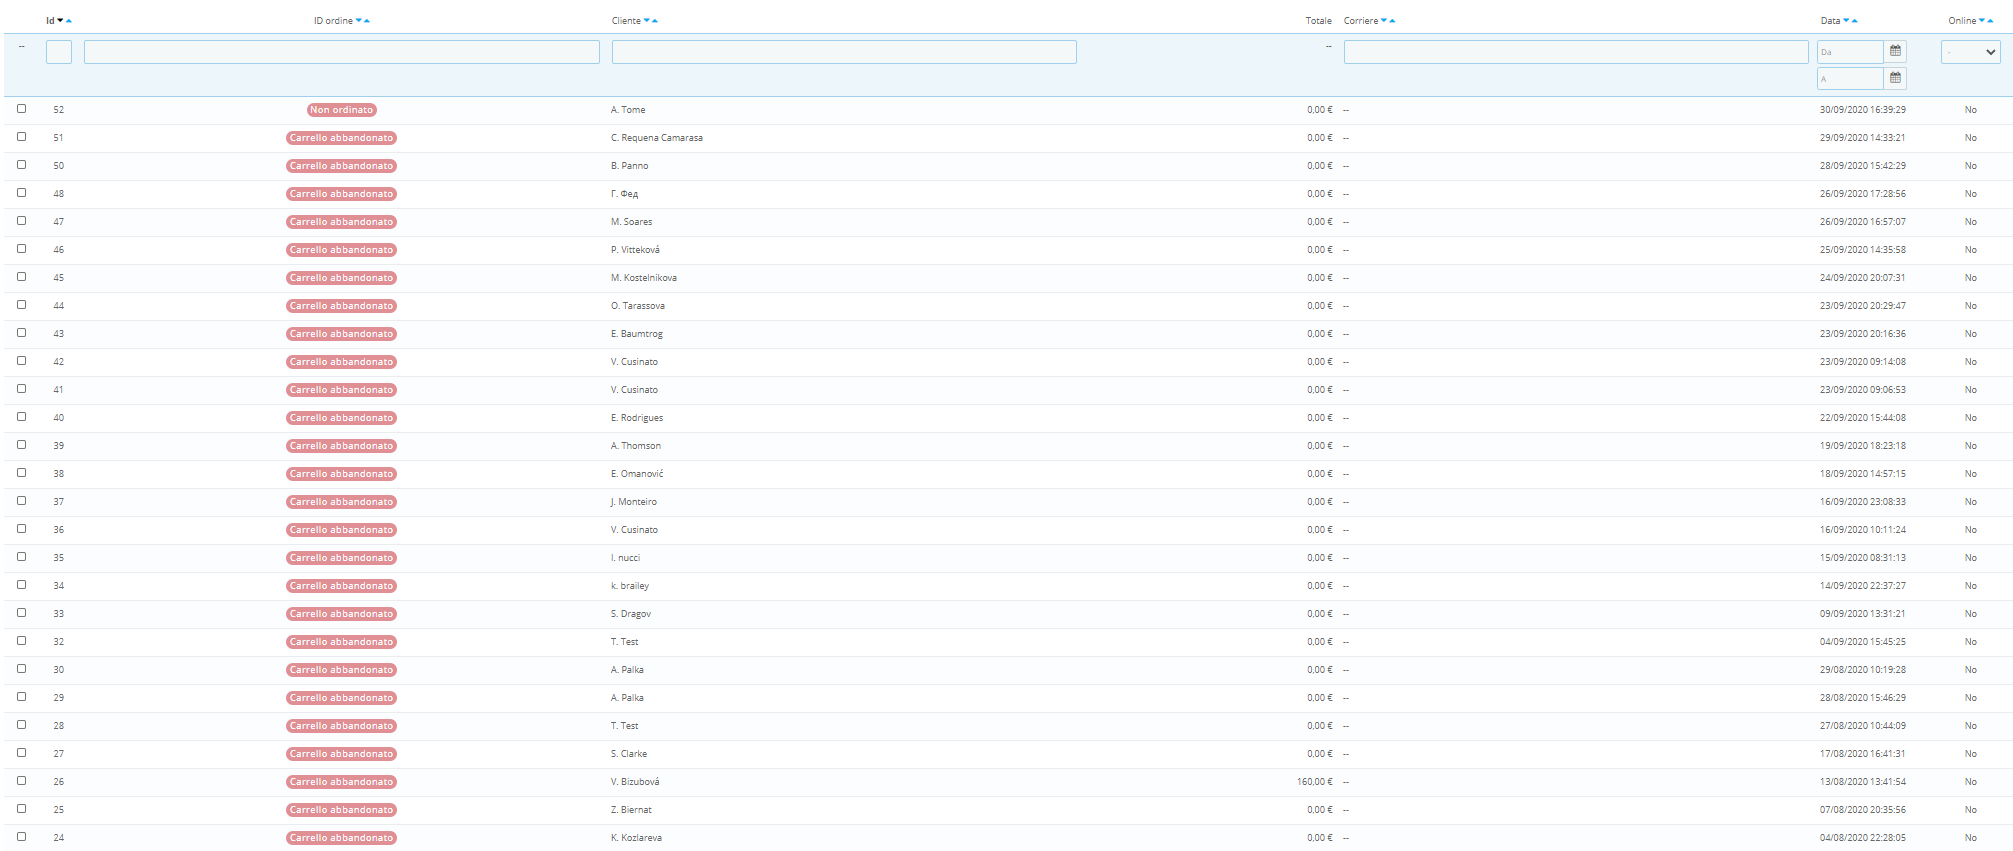
Task: Select the checkbox for cart 51
Action: click(21, 137)
